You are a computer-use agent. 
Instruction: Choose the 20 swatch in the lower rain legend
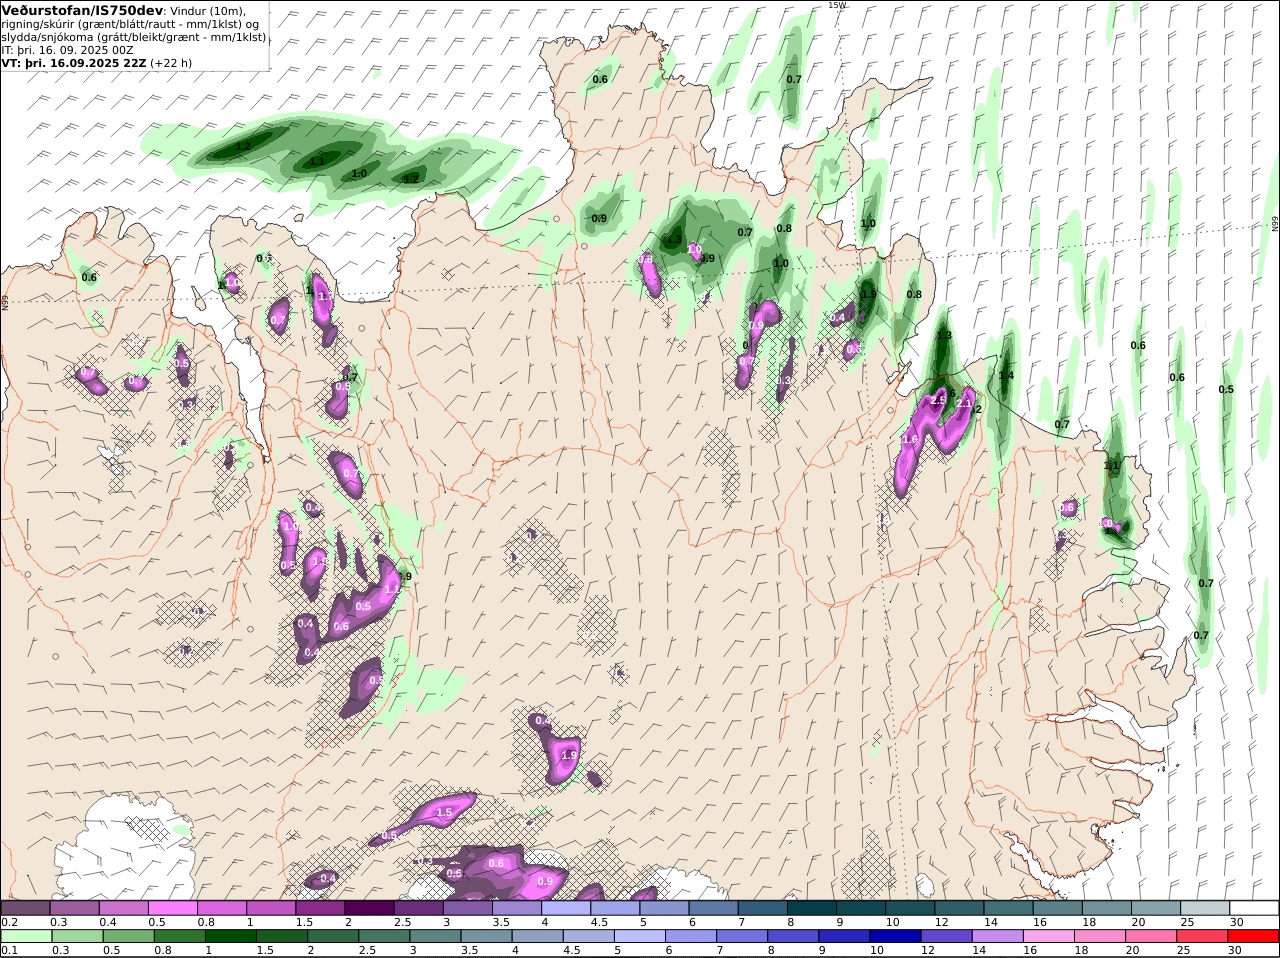[x=1152, y=937]
